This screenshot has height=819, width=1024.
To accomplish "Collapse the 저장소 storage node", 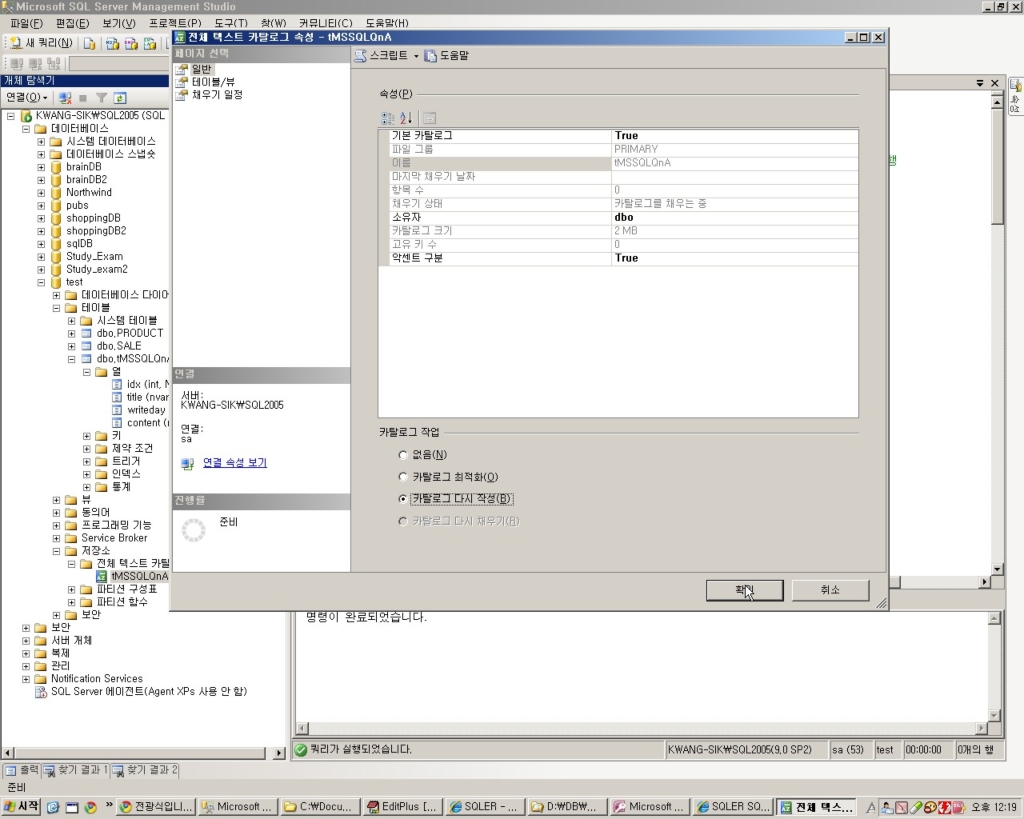I will coord(56,551).
